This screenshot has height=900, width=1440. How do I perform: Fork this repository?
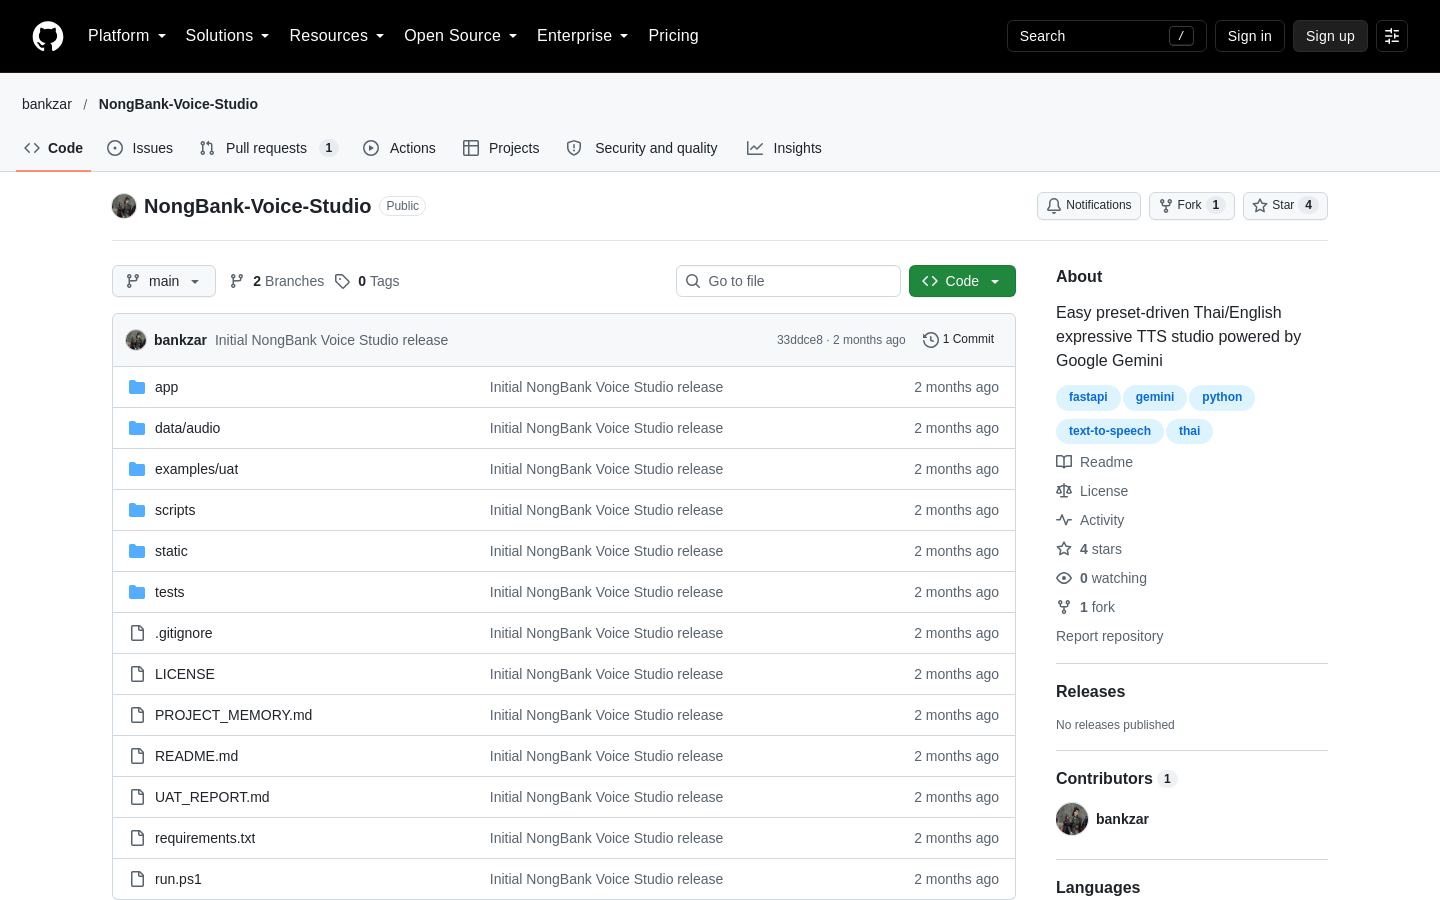[x=1192, y=206]
